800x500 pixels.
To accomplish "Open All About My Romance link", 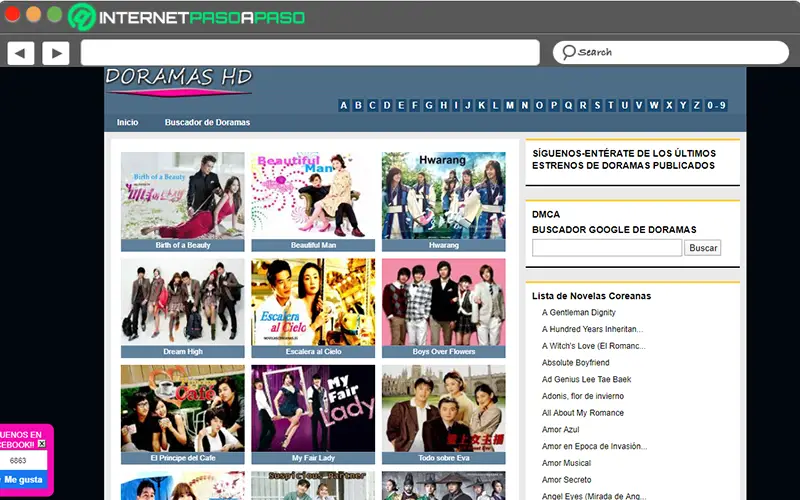I will (x=583, y=413).
